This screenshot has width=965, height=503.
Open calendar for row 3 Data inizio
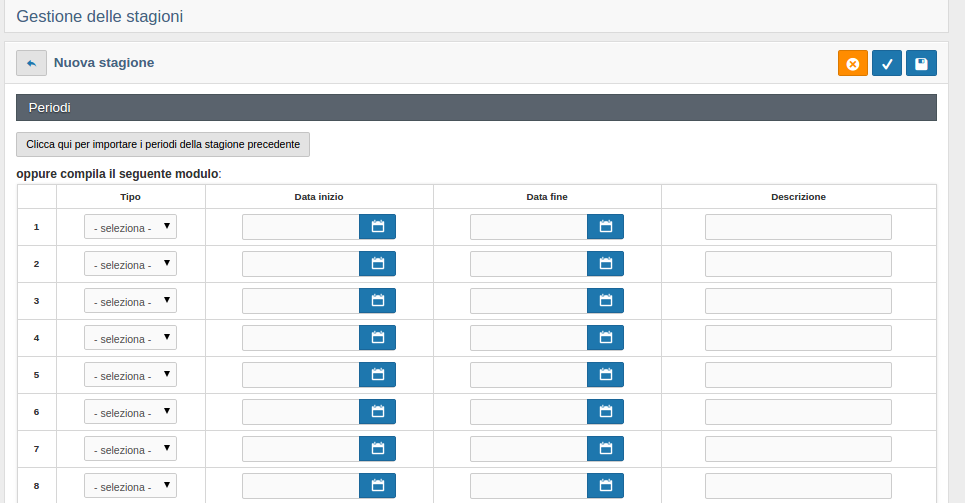pos(377,300)
